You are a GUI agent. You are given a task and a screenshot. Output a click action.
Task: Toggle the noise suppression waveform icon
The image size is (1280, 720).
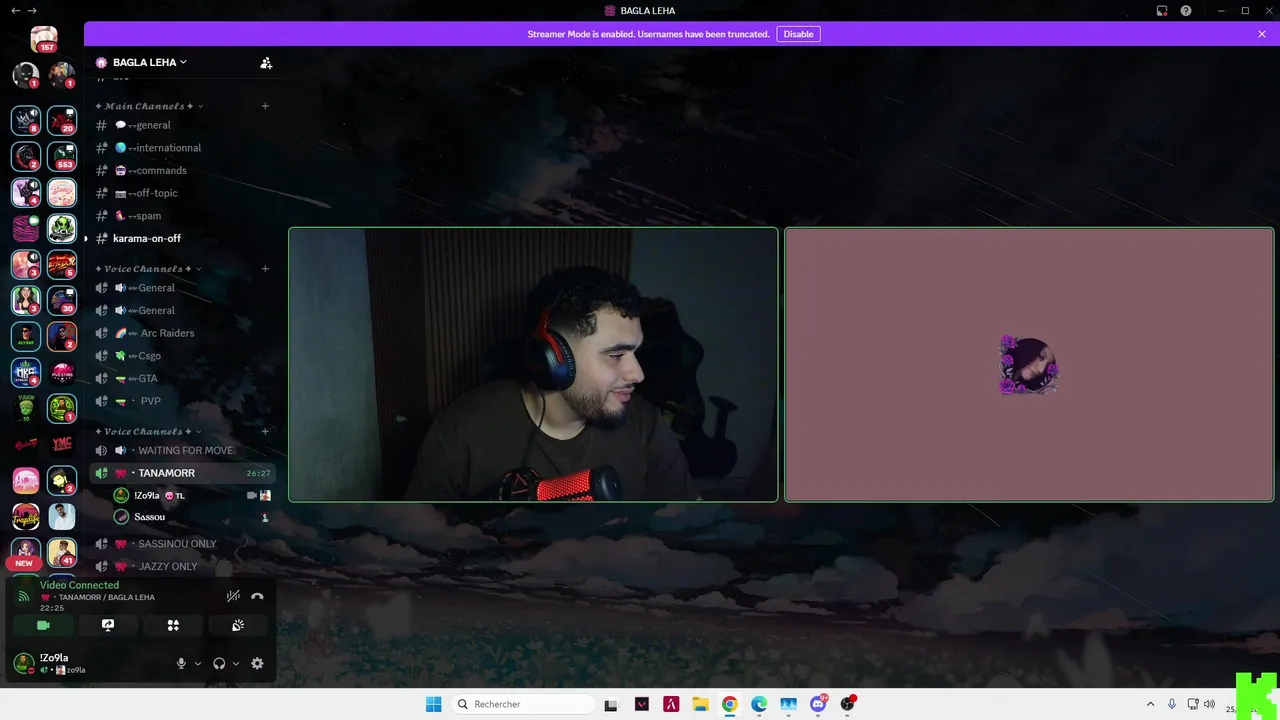click(233, 596)
